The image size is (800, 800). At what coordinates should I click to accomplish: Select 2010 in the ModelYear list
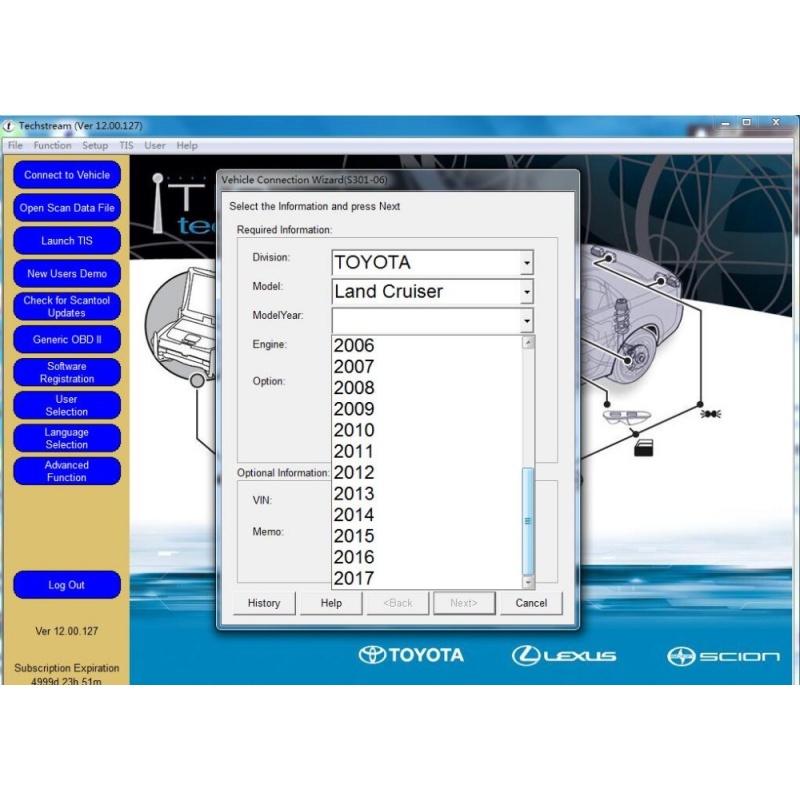coord(427,430)
